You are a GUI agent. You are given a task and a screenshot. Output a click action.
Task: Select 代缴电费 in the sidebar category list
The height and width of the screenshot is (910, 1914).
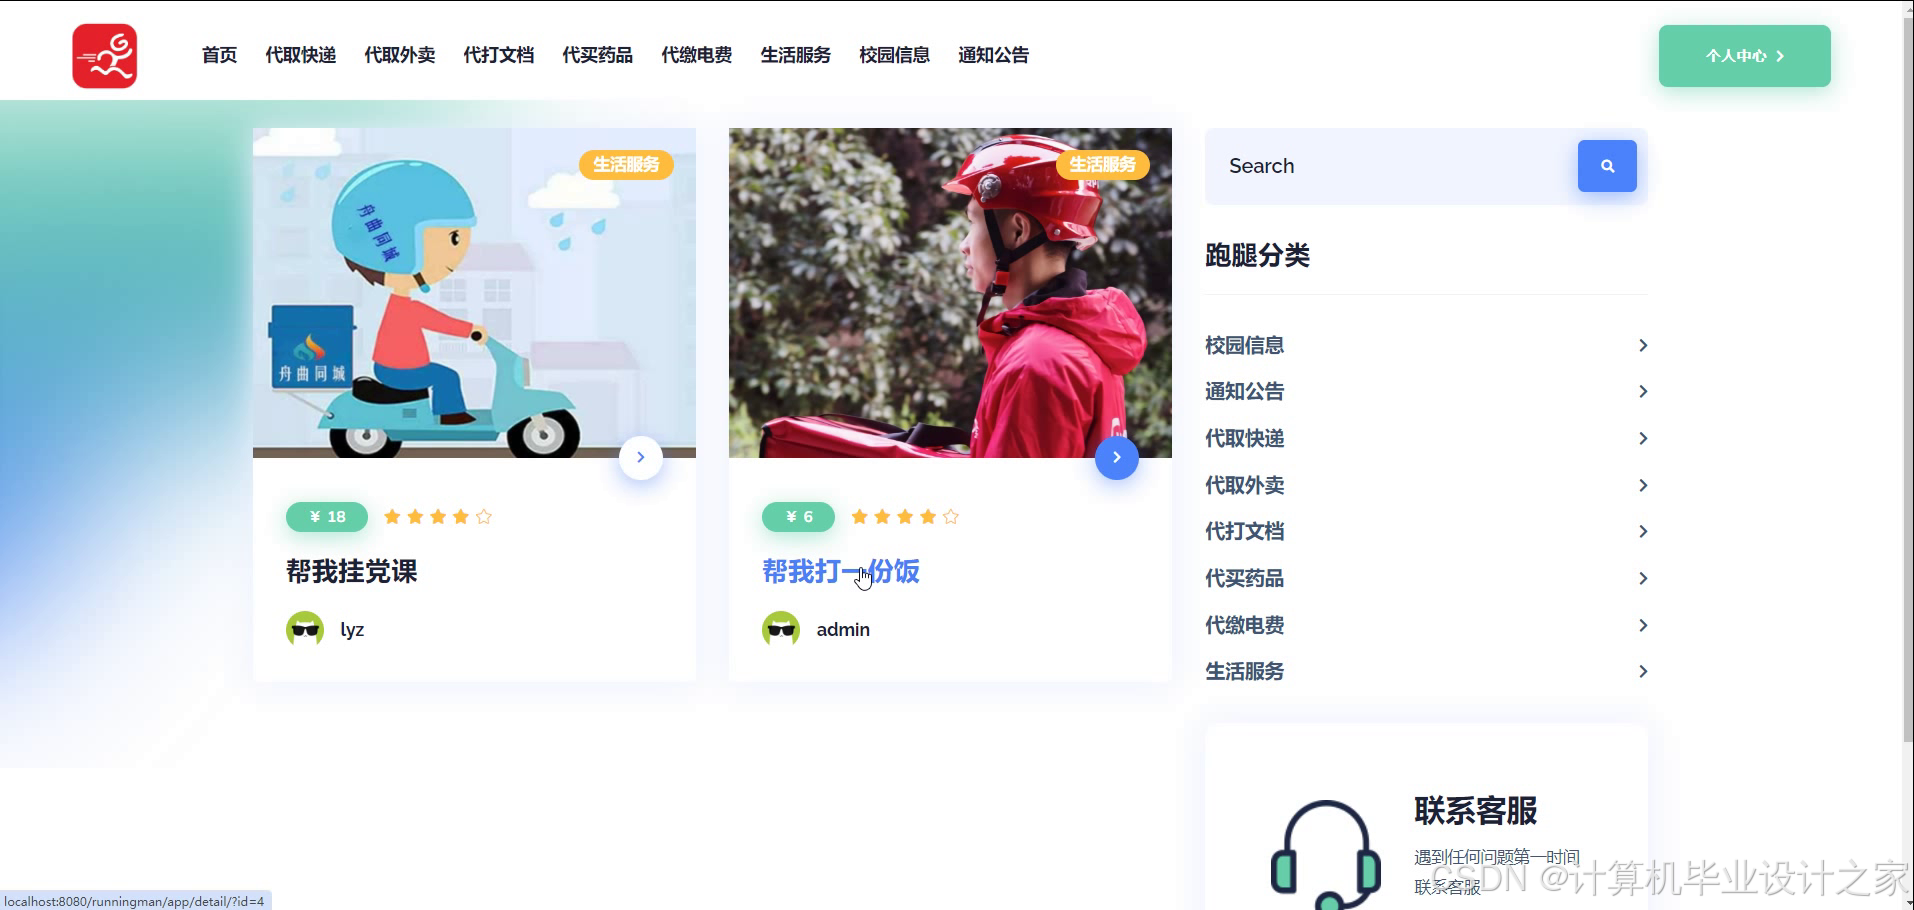click(1244, 625)
